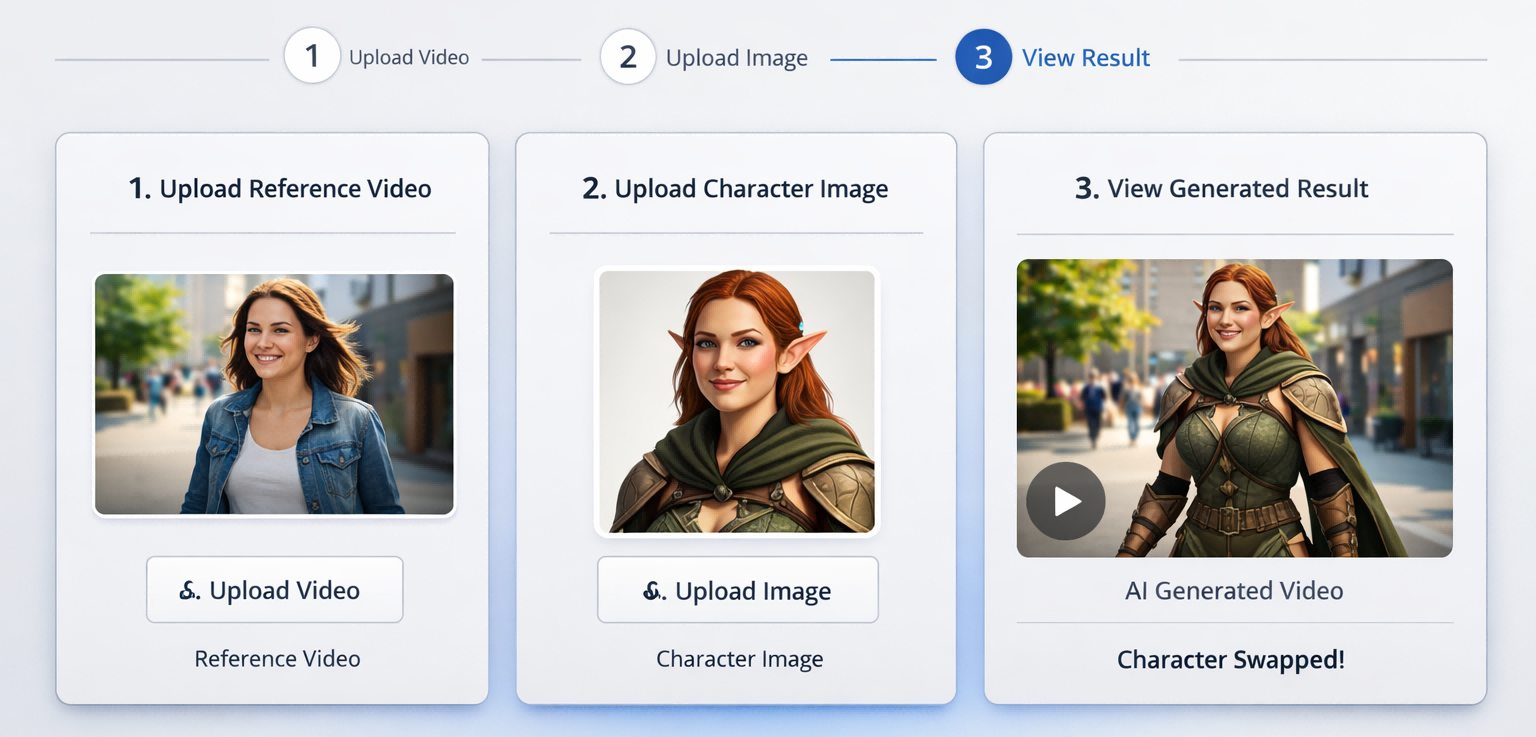Viewport: 1536px width, 737px height.
Task: Go to the Upload Image step label
Action: (x=736, y=58)
